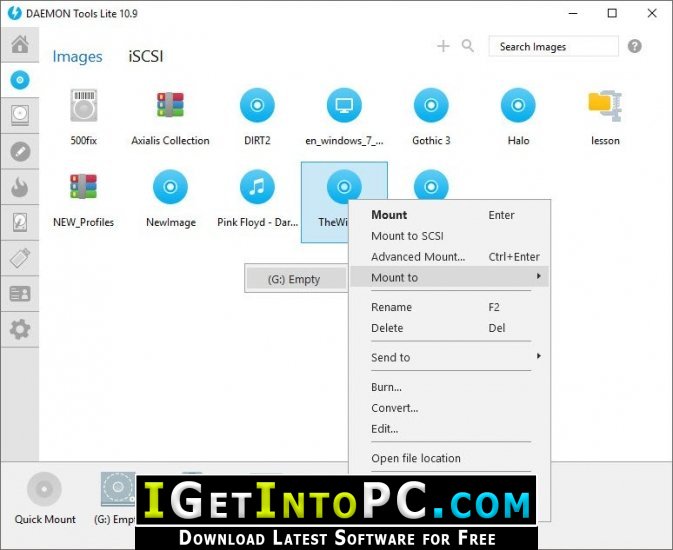The image size is (673, 550).
Task: Switch to the iSCSI tab
Action: click(x=146, y=56)
